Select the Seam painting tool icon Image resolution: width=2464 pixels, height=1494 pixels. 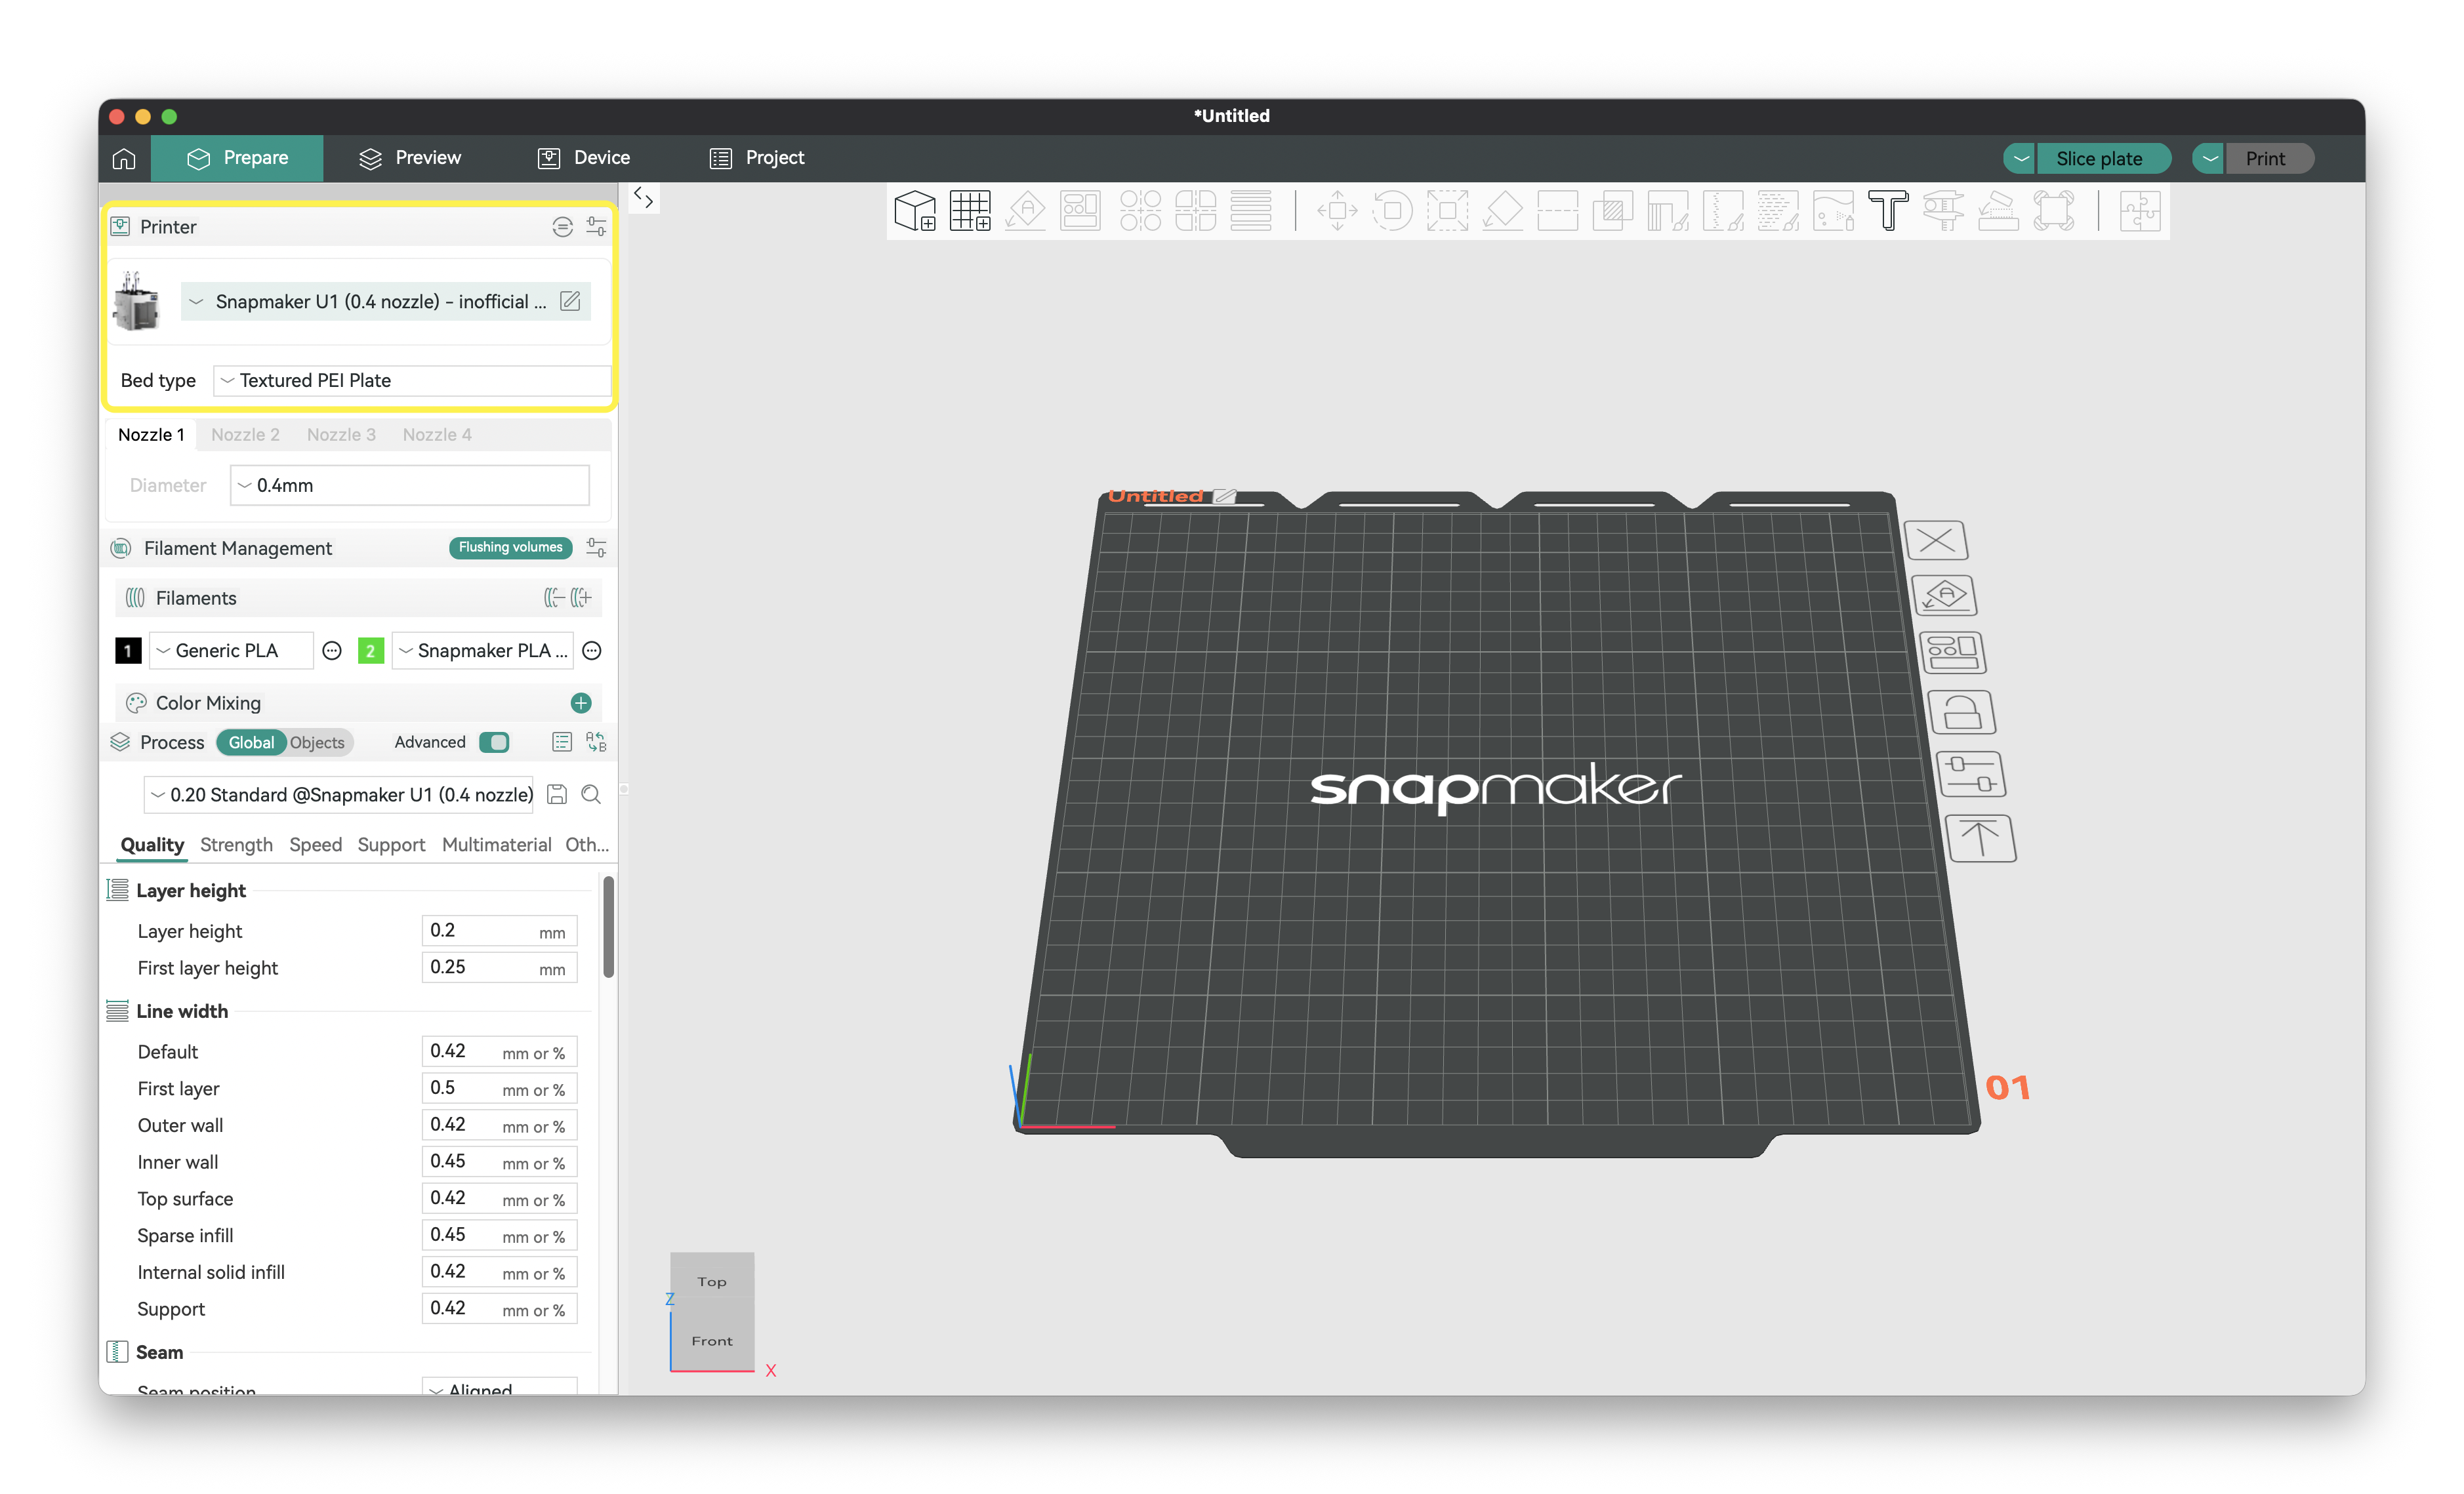coord(1722,211)
